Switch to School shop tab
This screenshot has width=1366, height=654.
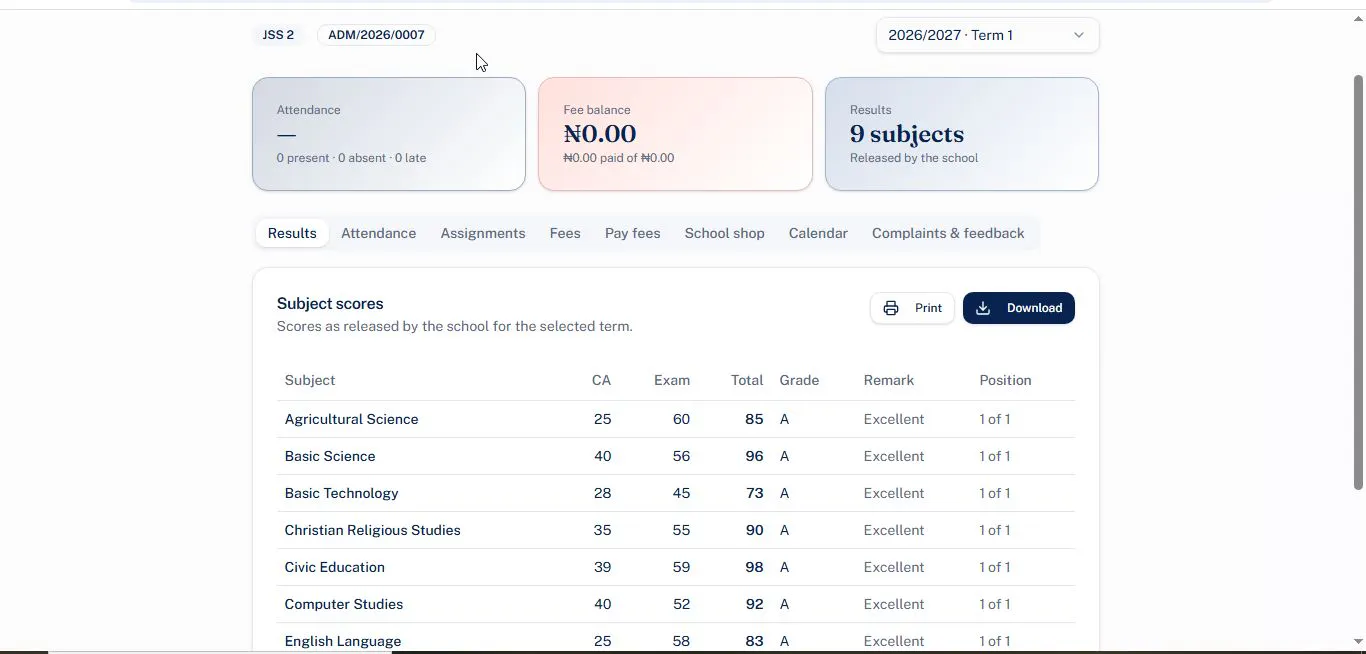coord(725,233)
